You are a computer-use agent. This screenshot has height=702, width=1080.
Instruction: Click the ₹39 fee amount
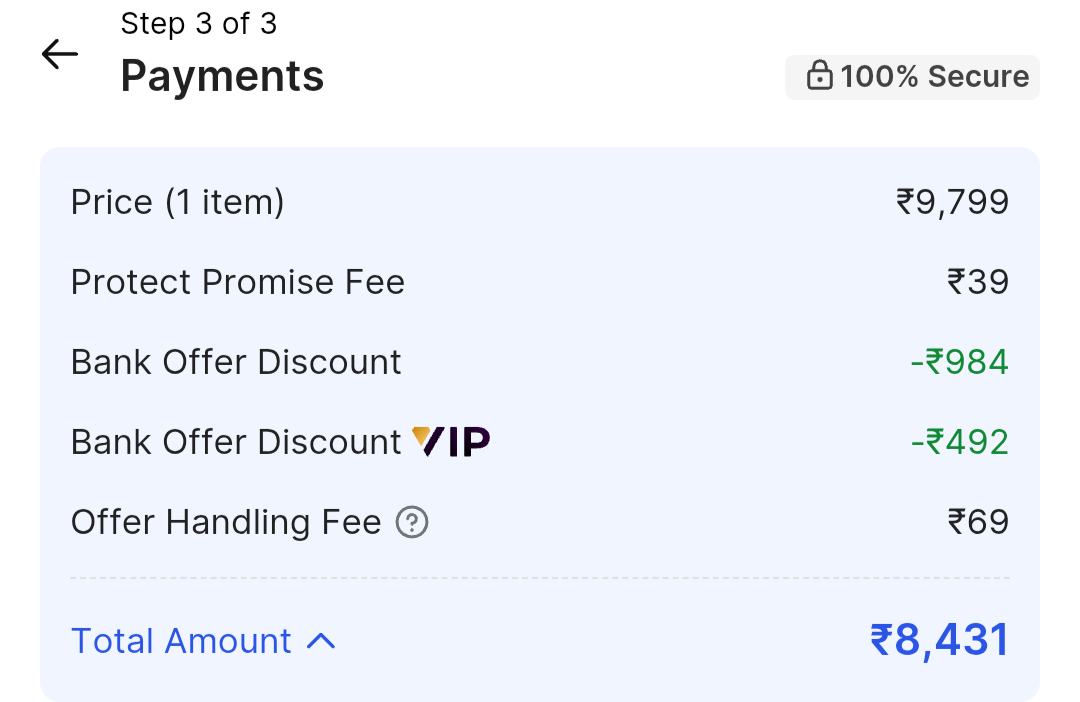pos(978,282)
